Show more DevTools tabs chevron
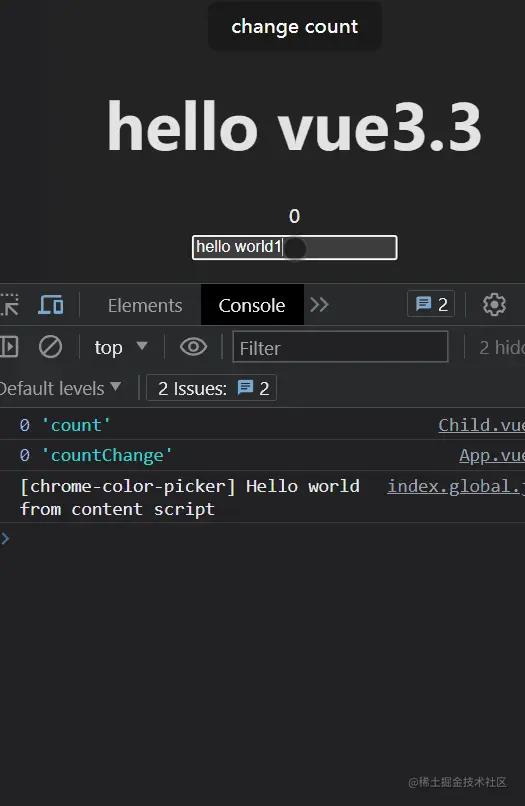Image resolution: width=525 pixels, height=806 pixels. (319, 305)
